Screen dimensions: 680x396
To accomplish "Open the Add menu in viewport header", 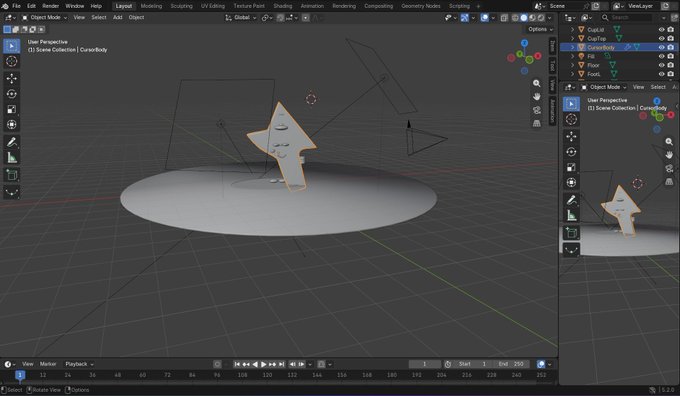I will pyautogui.click(x=118, y=17).
